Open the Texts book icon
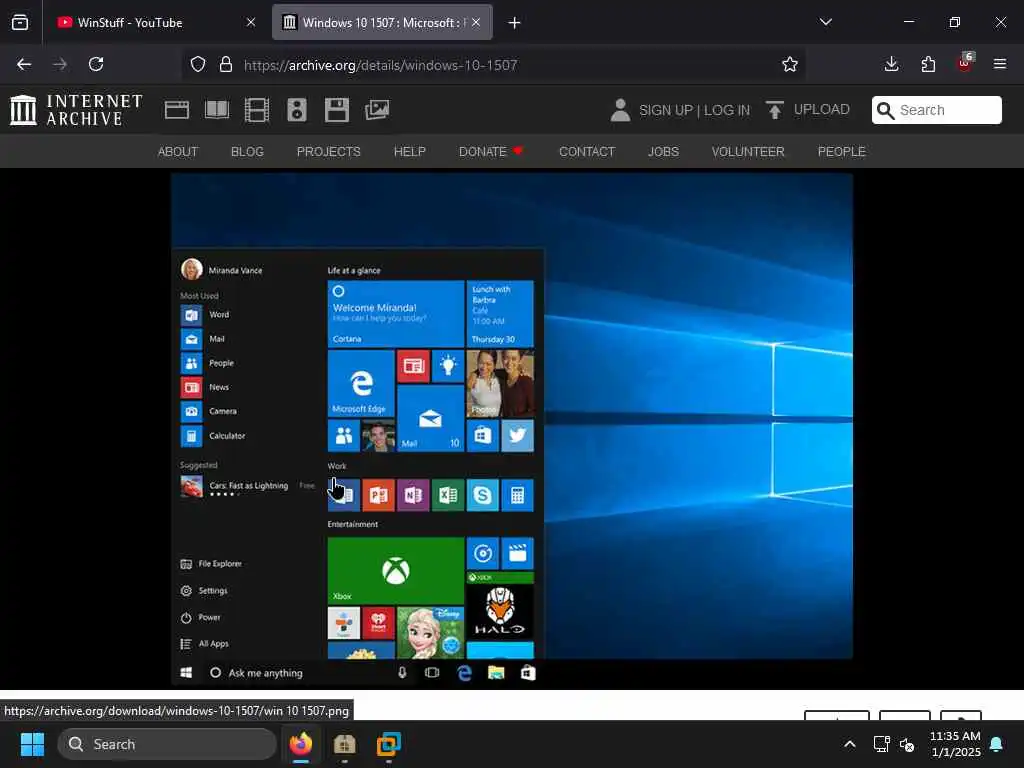This screenshot has width=1024, height=768. (x=217, y=110)
